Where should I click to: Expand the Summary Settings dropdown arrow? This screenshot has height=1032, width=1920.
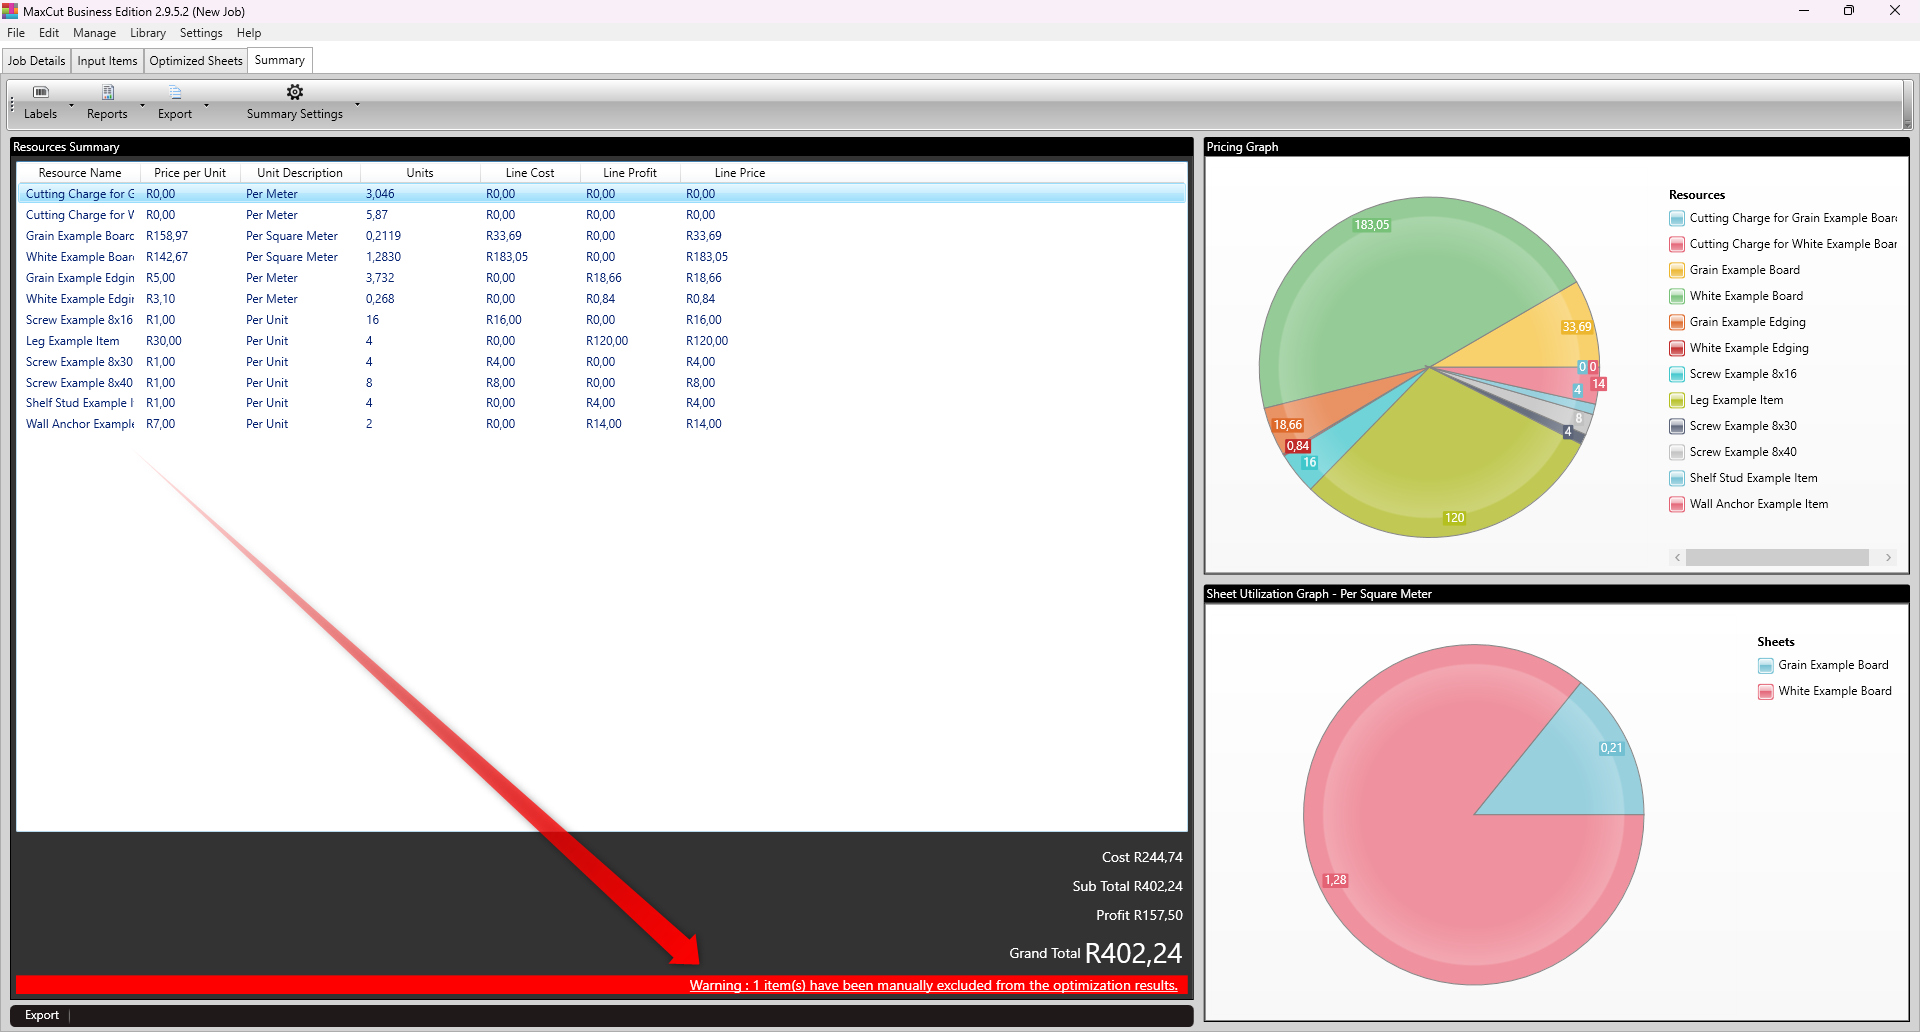pyautogui.click(x=357, y=105)
